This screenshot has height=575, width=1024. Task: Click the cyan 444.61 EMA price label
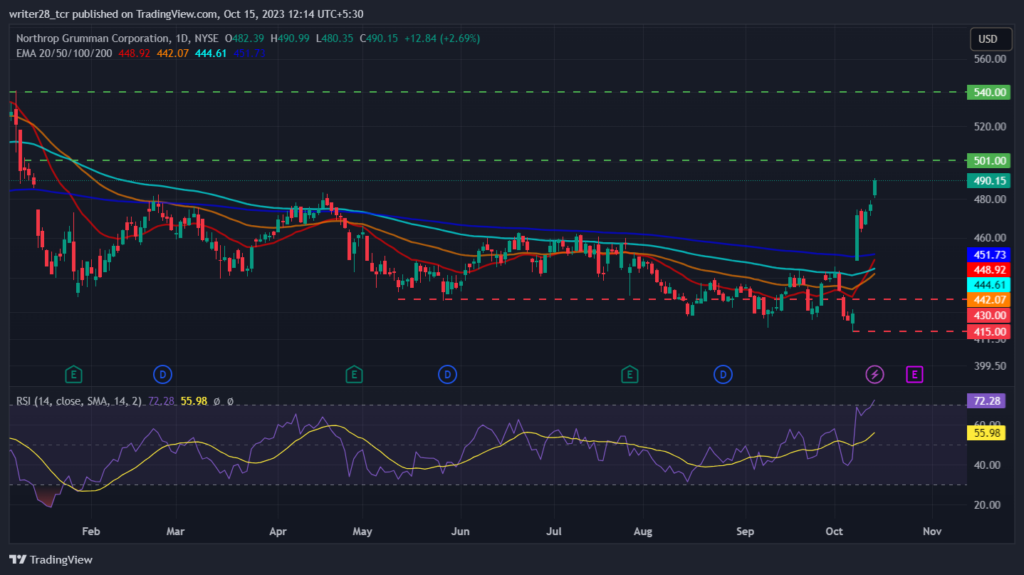pos(989,285)
